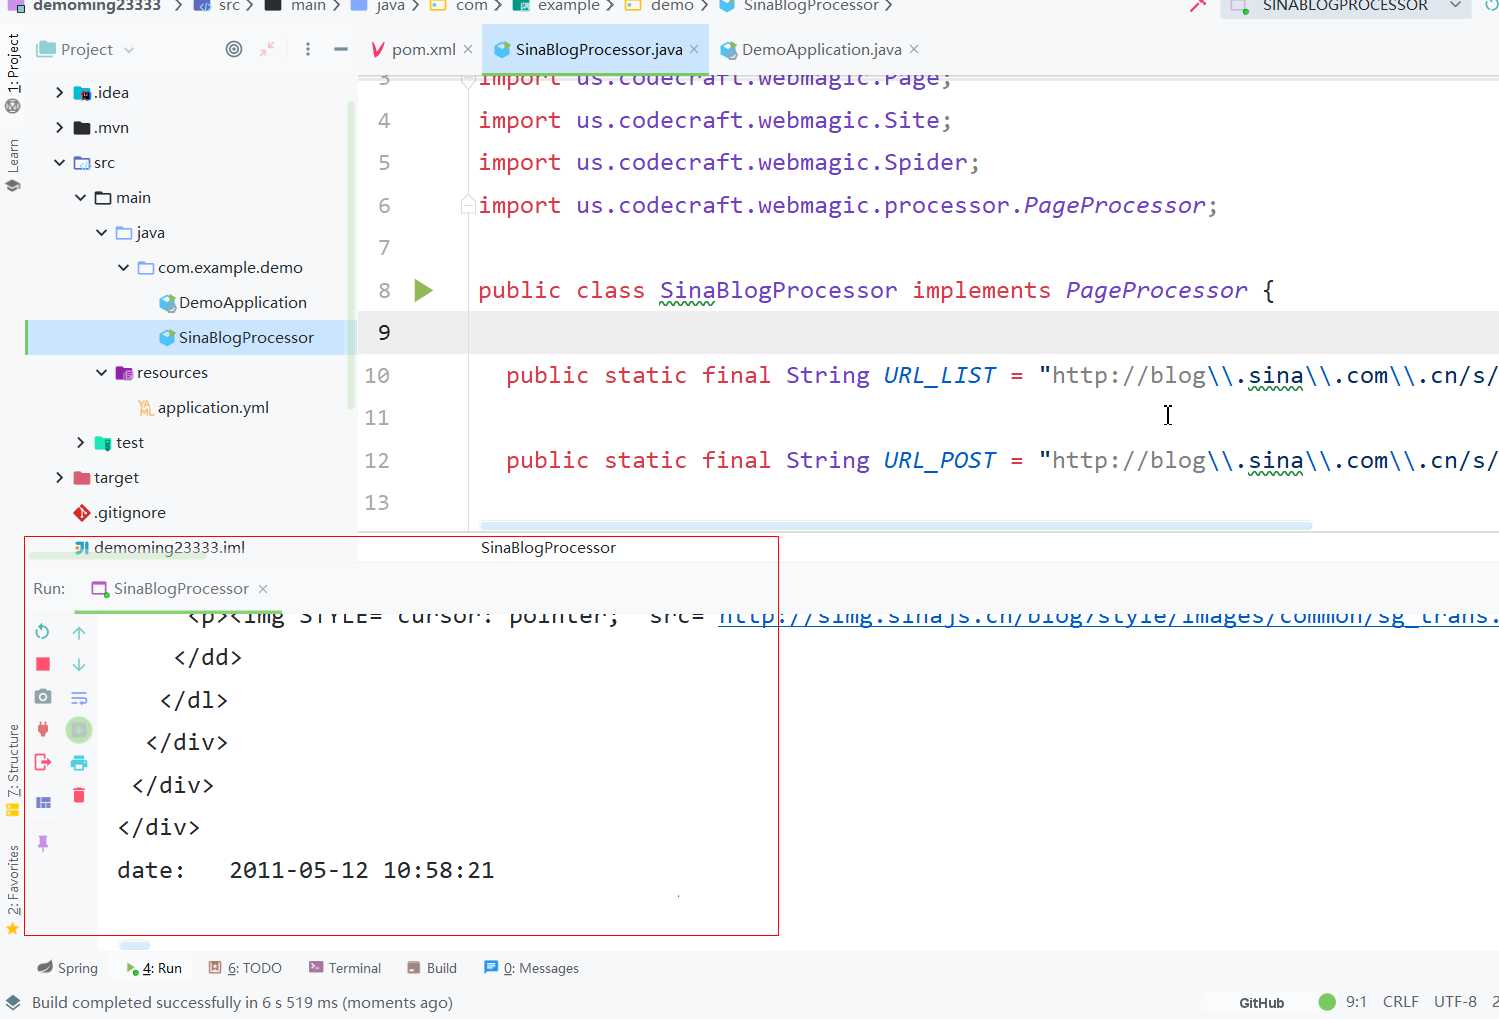Jump up the stack trace with up arrow

[x=79, y=632]
